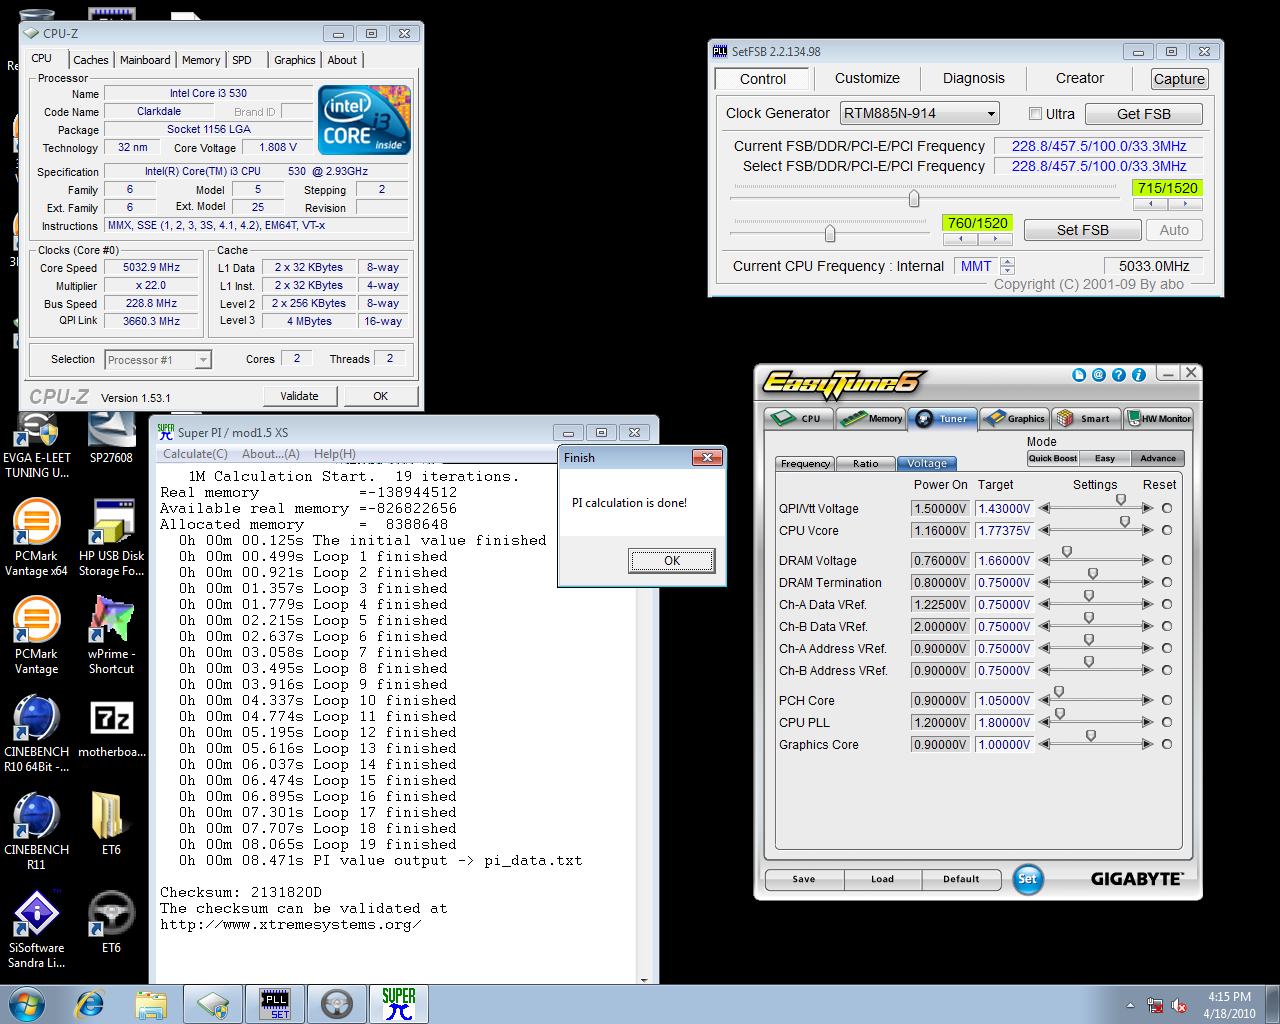Confirm OK in PI calculation Finish dialog

click(672, 561)
